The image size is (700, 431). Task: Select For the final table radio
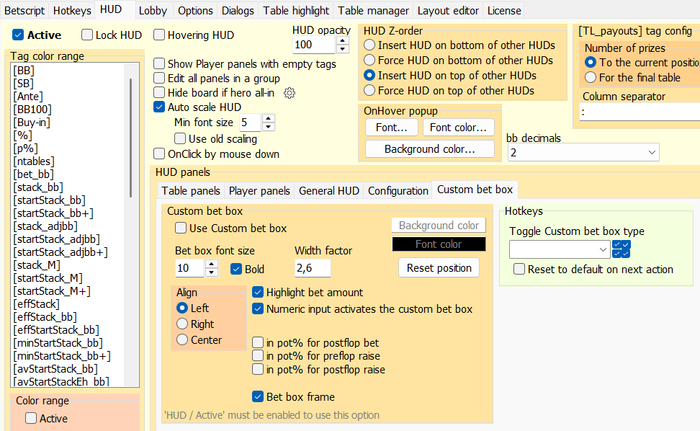[590, 77]
